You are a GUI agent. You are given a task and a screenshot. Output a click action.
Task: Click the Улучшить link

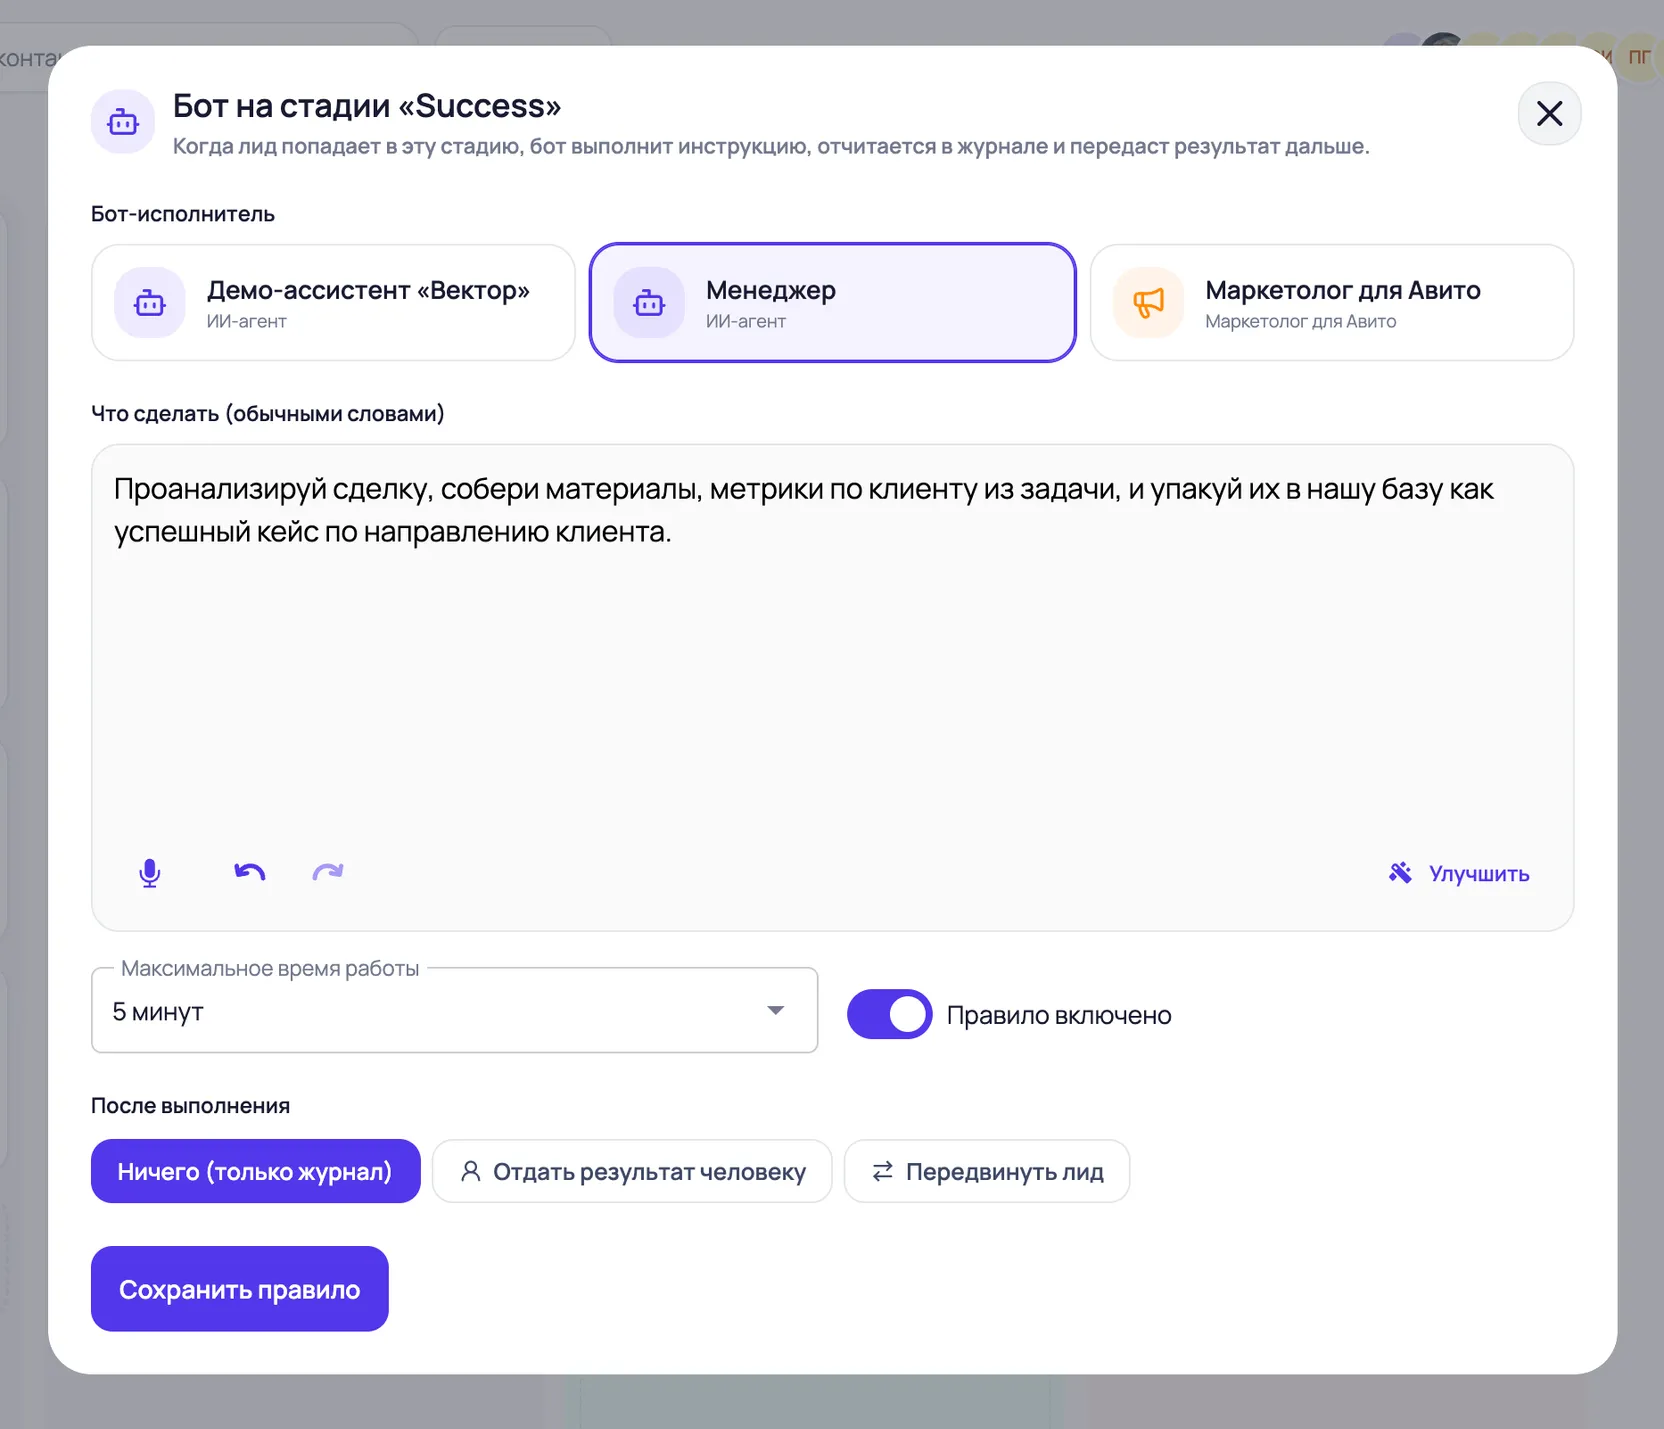pos(1479,873)
